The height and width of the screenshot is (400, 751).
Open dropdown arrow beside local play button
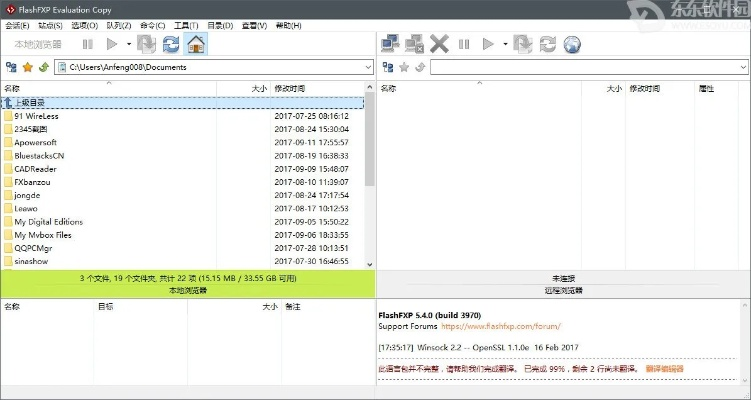tap(128, 44)
